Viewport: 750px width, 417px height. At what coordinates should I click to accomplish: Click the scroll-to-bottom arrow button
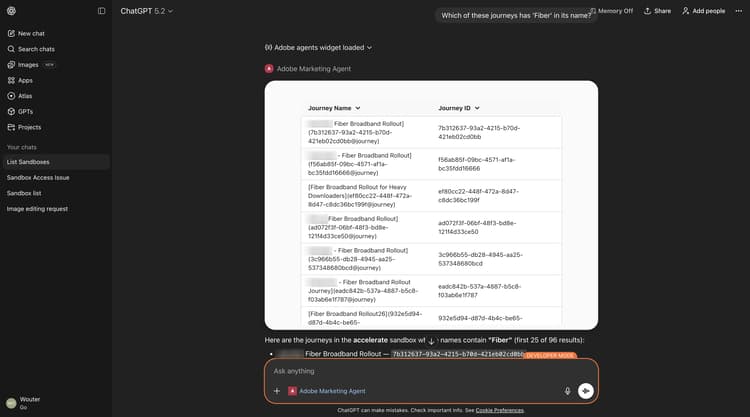pyautogui.click(x=431, y=341)
